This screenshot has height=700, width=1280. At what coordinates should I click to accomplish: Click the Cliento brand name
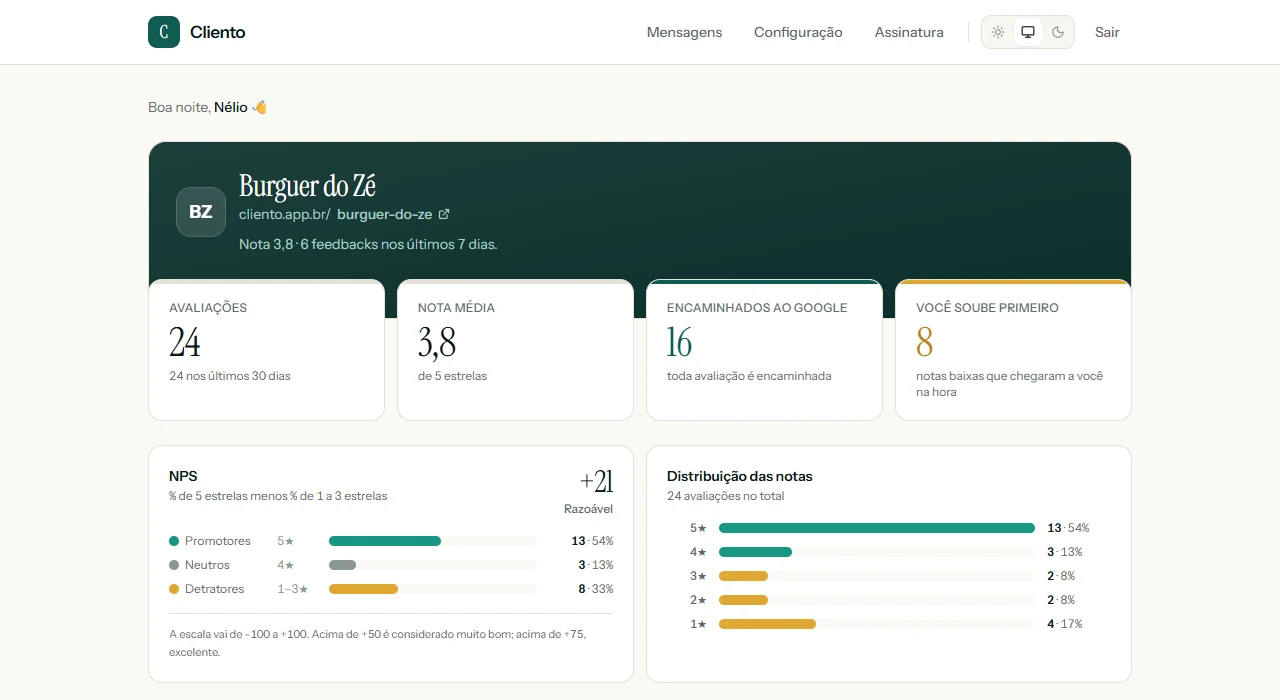[x=218, y=32]
